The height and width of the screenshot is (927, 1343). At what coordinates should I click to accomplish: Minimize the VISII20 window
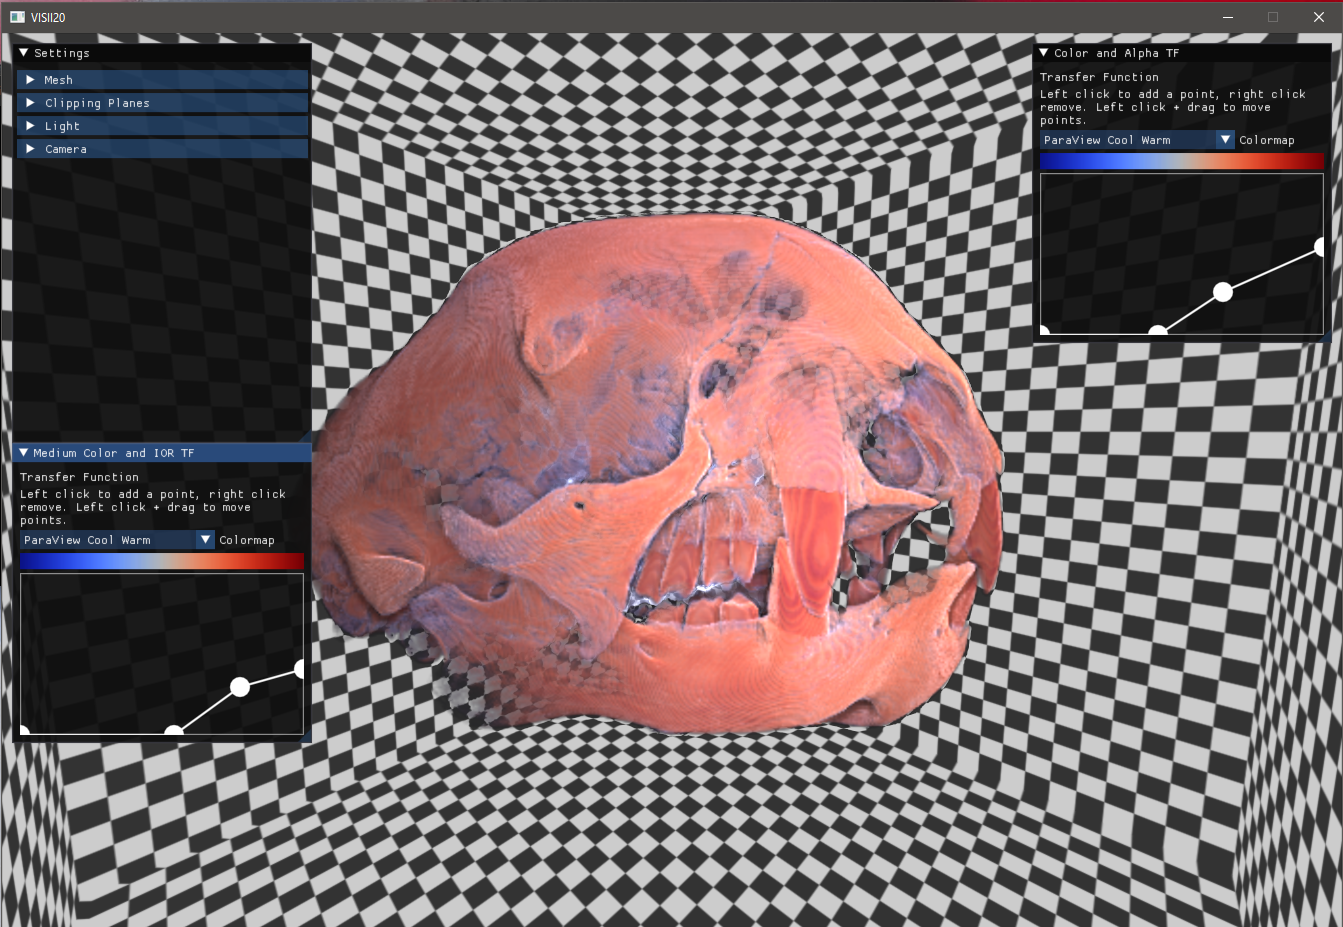pos(1228,17)
